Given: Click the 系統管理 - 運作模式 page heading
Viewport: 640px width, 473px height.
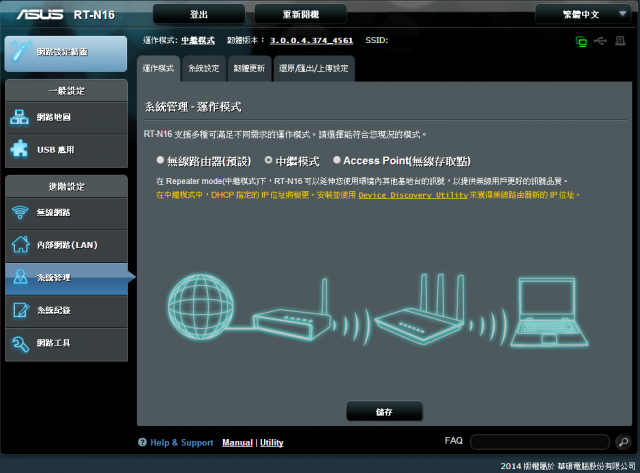Looking at the screenshot, I should pos(193,107).
